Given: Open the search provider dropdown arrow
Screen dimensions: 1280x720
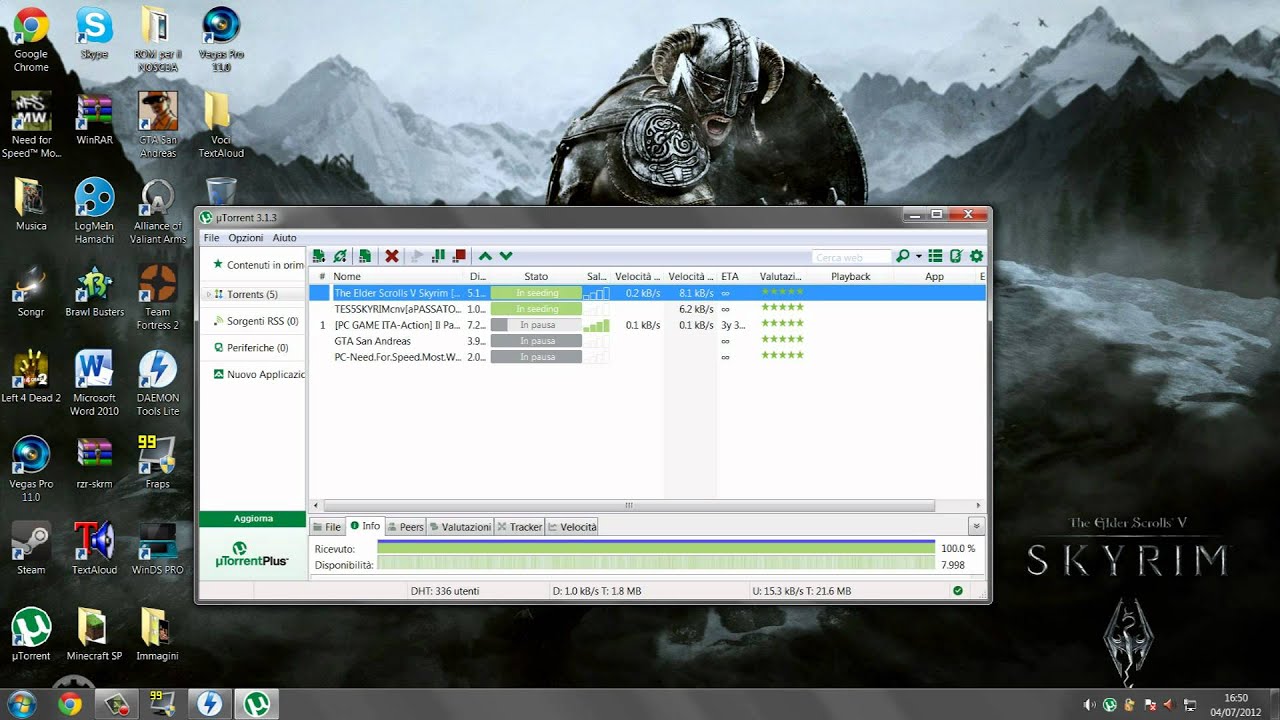Looking at the screenshot, I should (918, 257).
